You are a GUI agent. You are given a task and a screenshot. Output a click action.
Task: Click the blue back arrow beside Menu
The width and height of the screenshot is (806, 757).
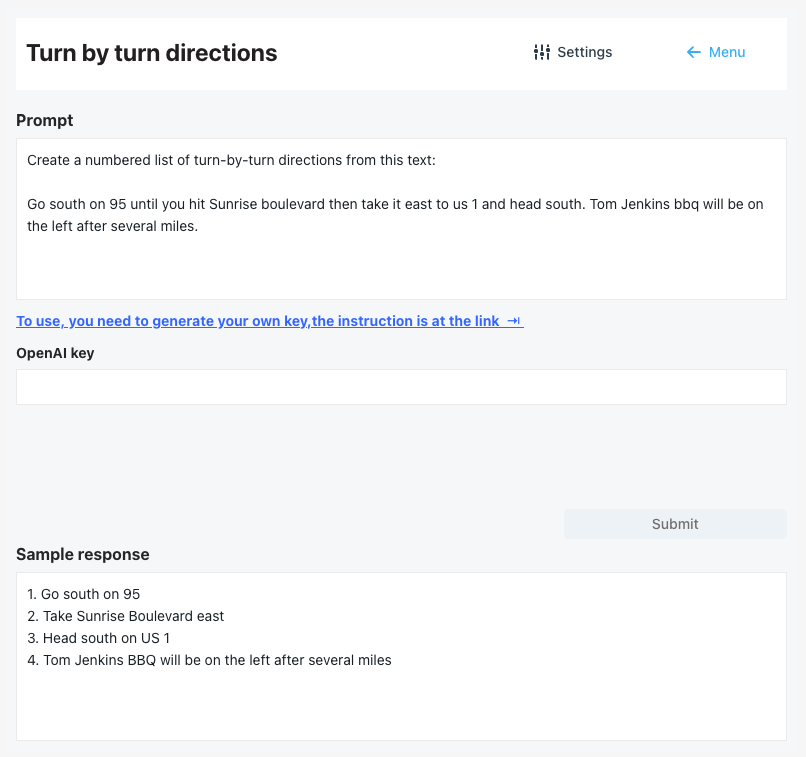tap(692, 52)
